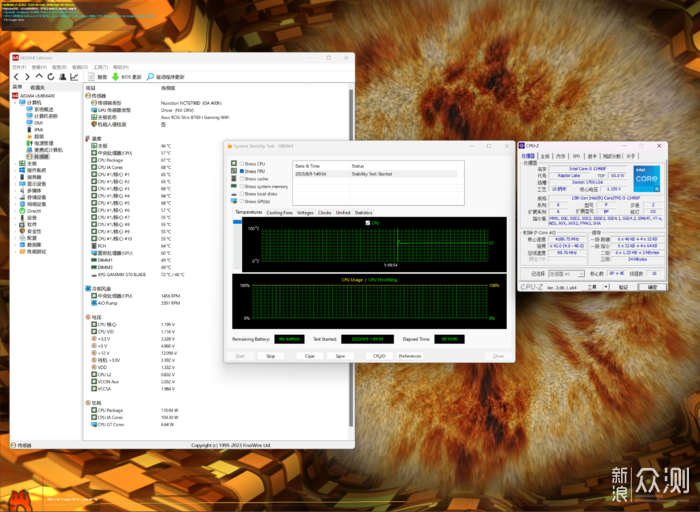
Task: Click the sensor icon in AIDA64 status bar
Action: coord(13,445)
